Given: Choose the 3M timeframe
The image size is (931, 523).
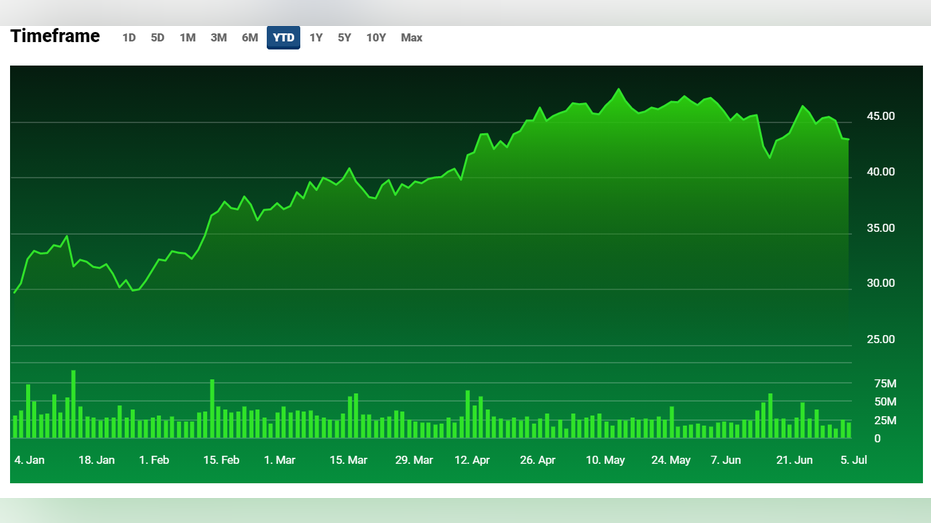Looking at the screenshot, I should (218, 37).
